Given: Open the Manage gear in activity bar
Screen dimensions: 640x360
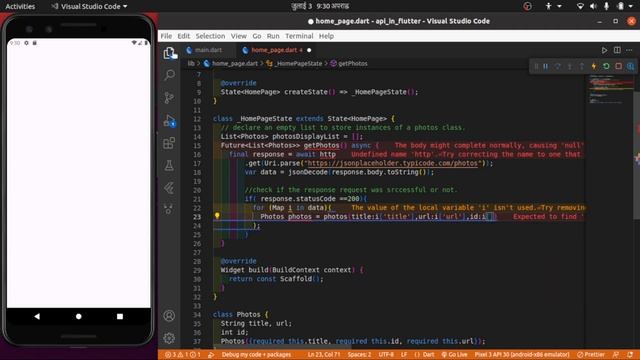Looking at the screenshot, I should [x=169, y=338].
